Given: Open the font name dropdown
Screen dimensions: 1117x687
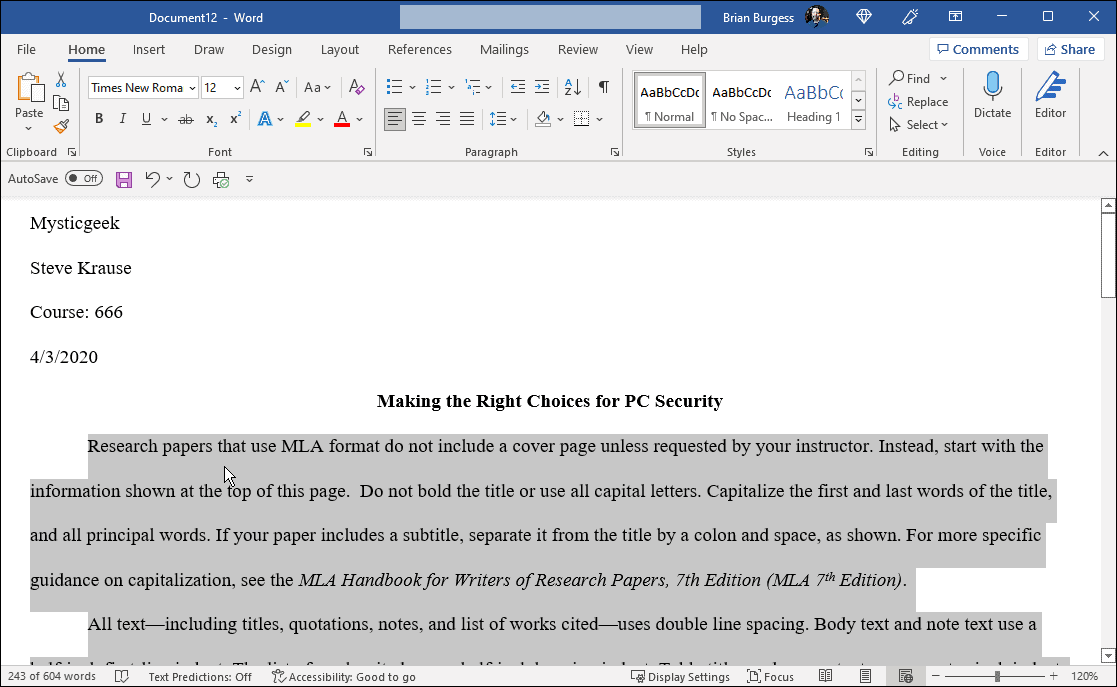Looking at the screenshot, I should 191,88.
